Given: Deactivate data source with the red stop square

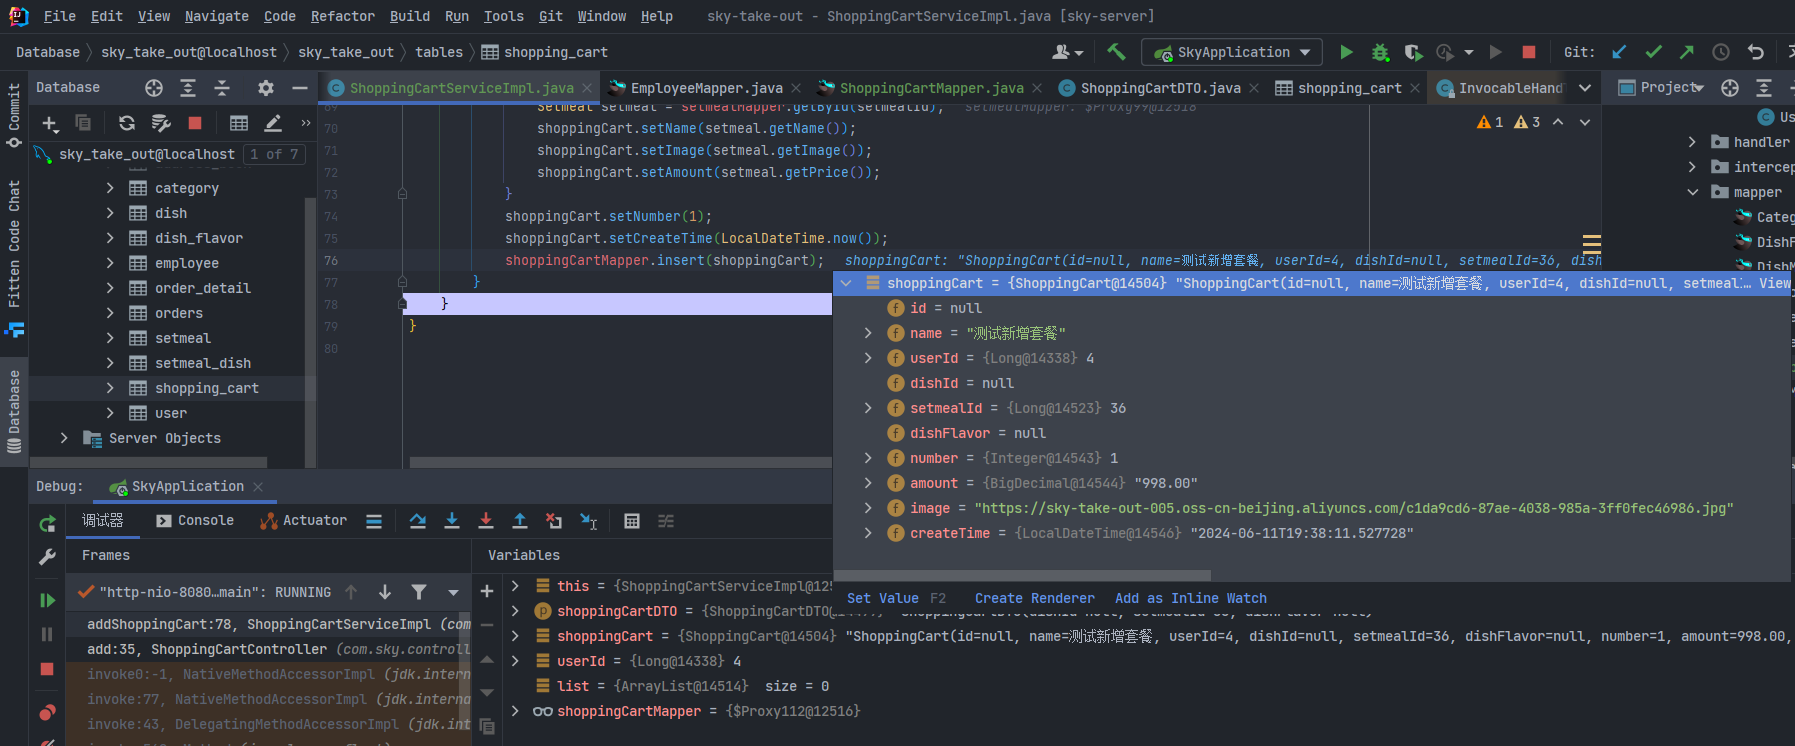Looking at the screenshot, I should coord(195,123).
